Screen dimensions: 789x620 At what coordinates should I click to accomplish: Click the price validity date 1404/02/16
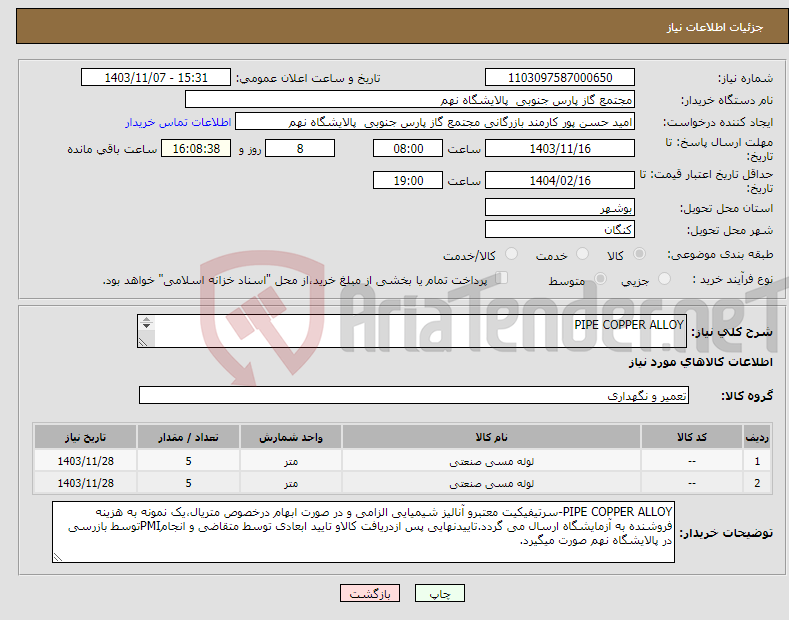[560, 180]
